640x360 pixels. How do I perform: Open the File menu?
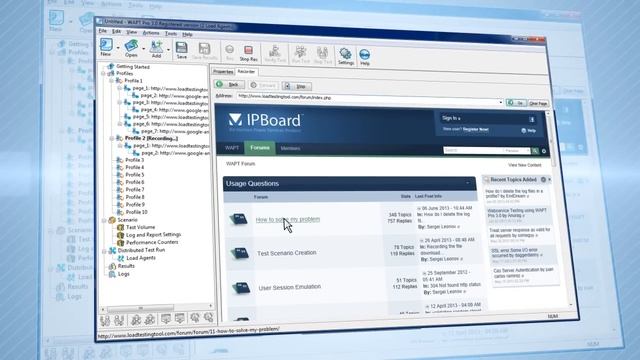[x=102, y=31]
